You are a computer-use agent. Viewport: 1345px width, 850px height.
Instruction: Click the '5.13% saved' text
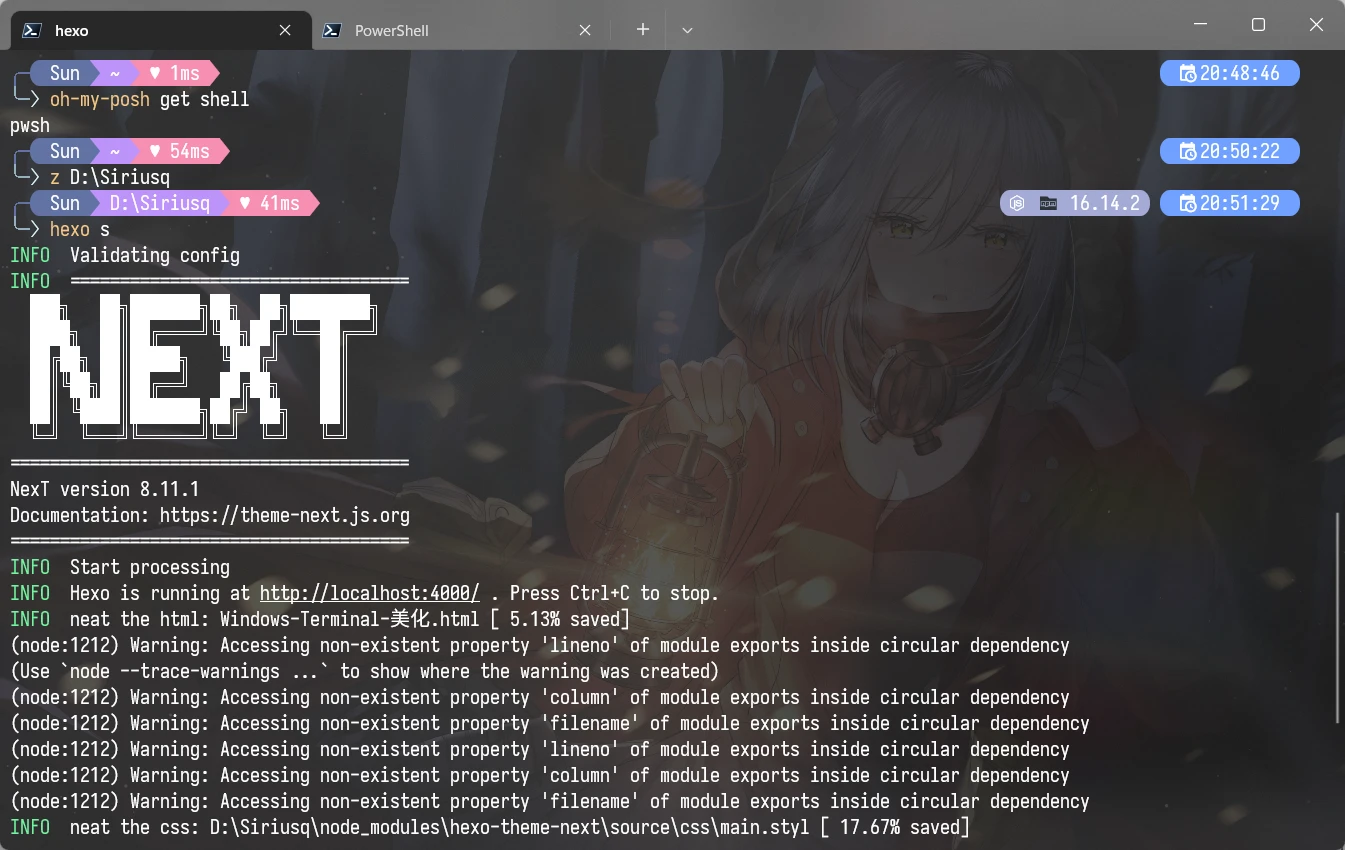(565, 619)
